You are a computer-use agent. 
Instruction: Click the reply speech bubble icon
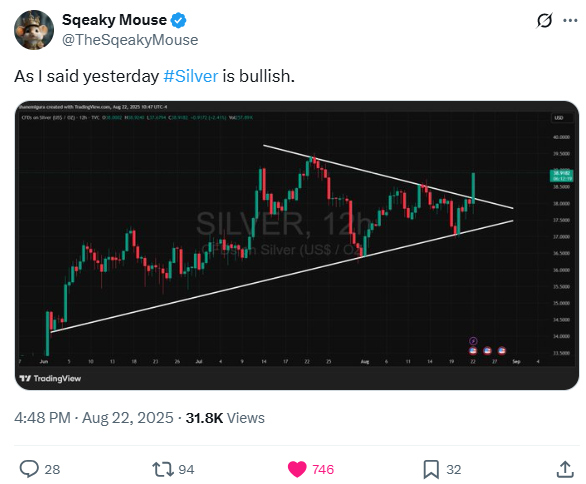tap(29, 469)
